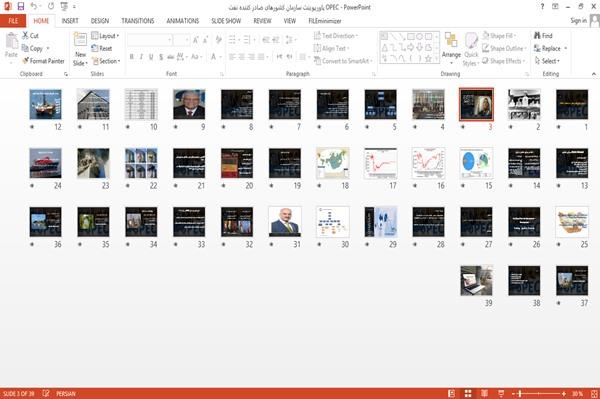Toggle Italic formatting button

pyautogui.click(x=141, y=57)
